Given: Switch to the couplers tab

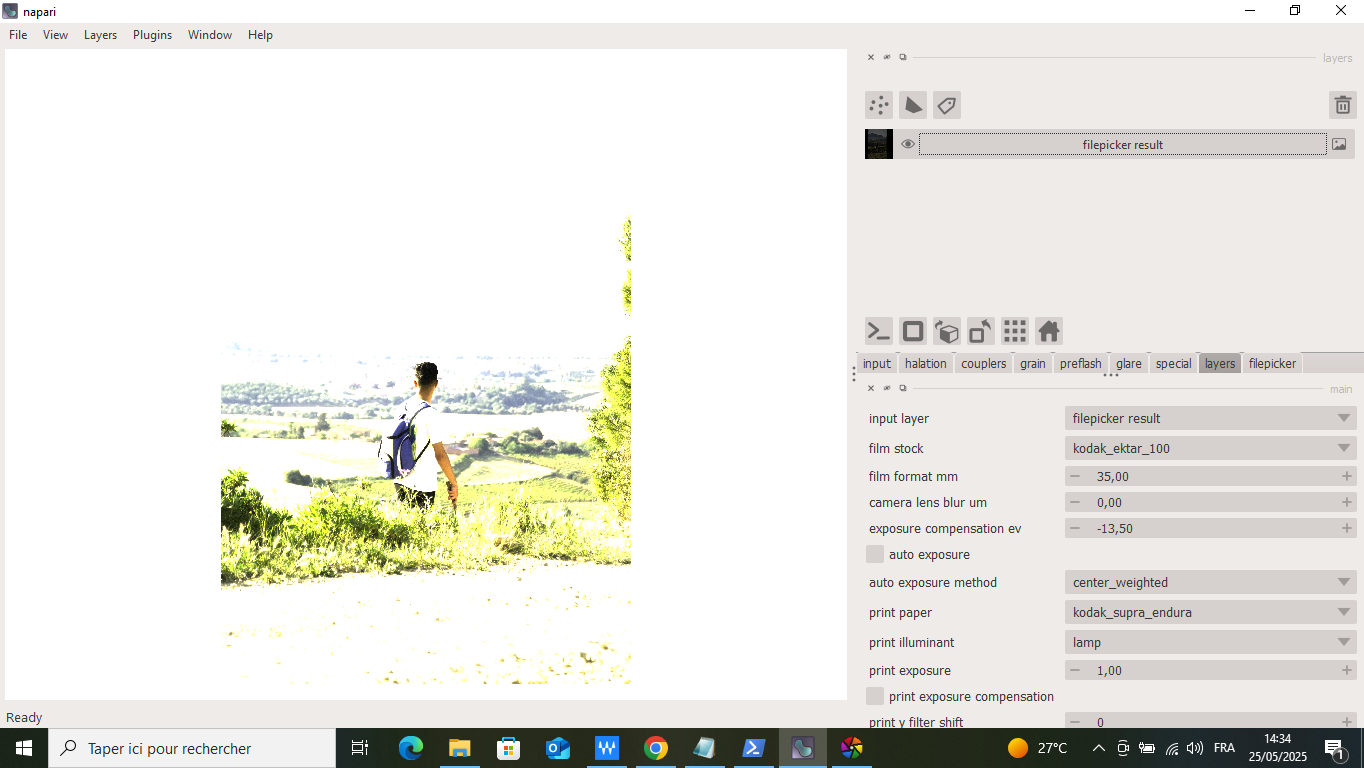Looking at the screenshot, I should (984, 364).
